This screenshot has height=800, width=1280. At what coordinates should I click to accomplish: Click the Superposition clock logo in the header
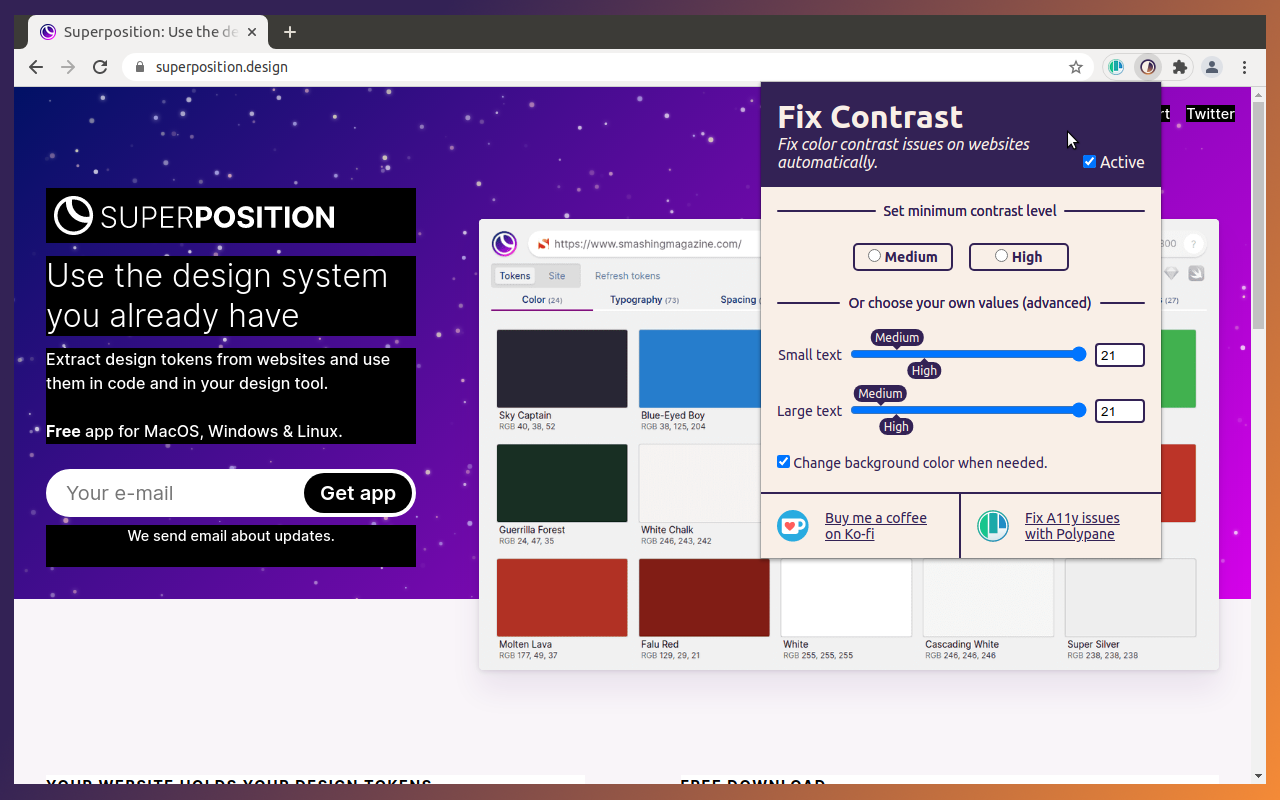(71, 215)
